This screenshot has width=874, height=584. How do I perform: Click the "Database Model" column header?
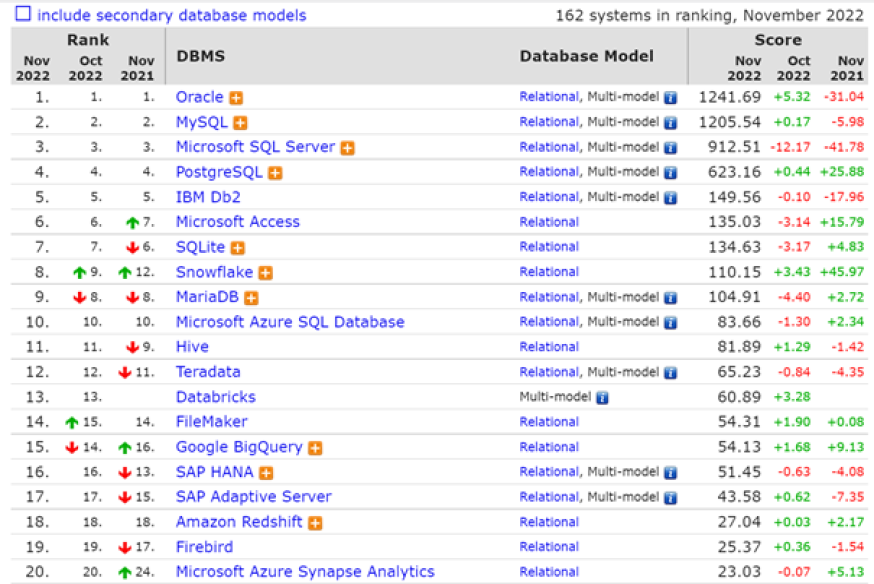click(586, 56)
